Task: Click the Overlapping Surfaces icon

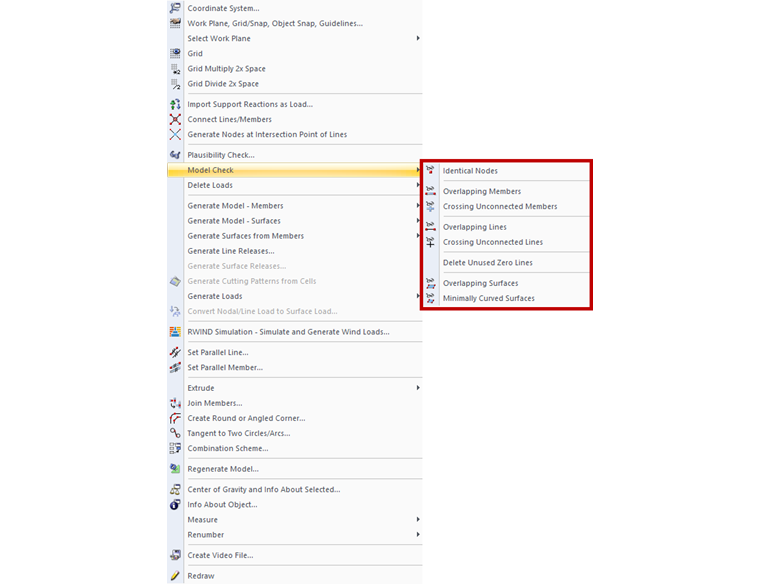Action: (x=430, y=283)
